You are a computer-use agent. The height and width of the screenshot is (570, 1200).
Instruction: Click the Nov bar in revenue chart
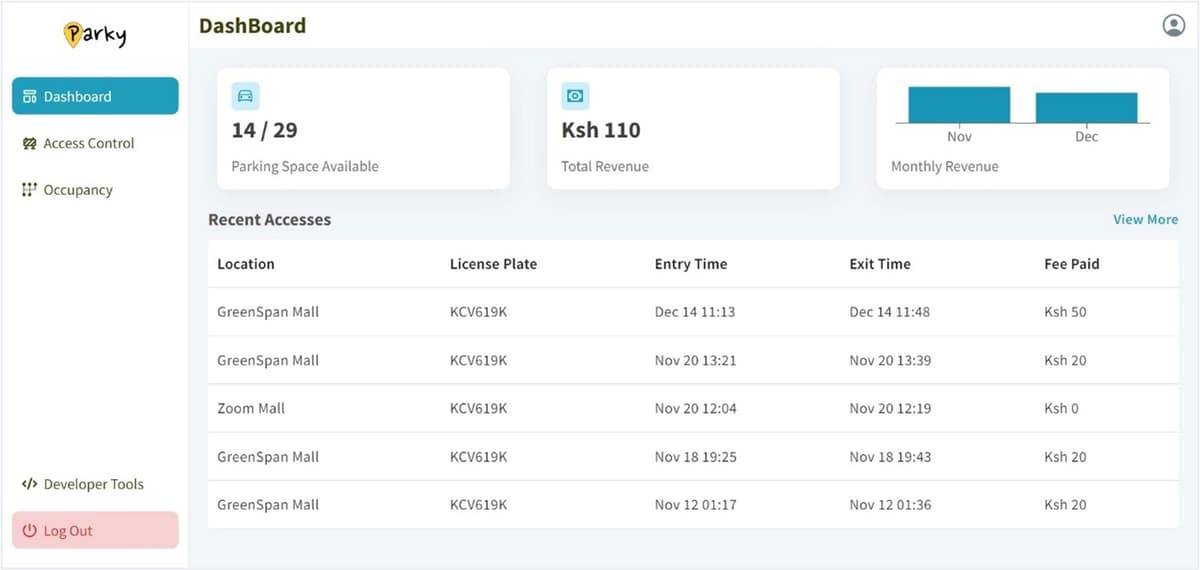pos(959,105)
